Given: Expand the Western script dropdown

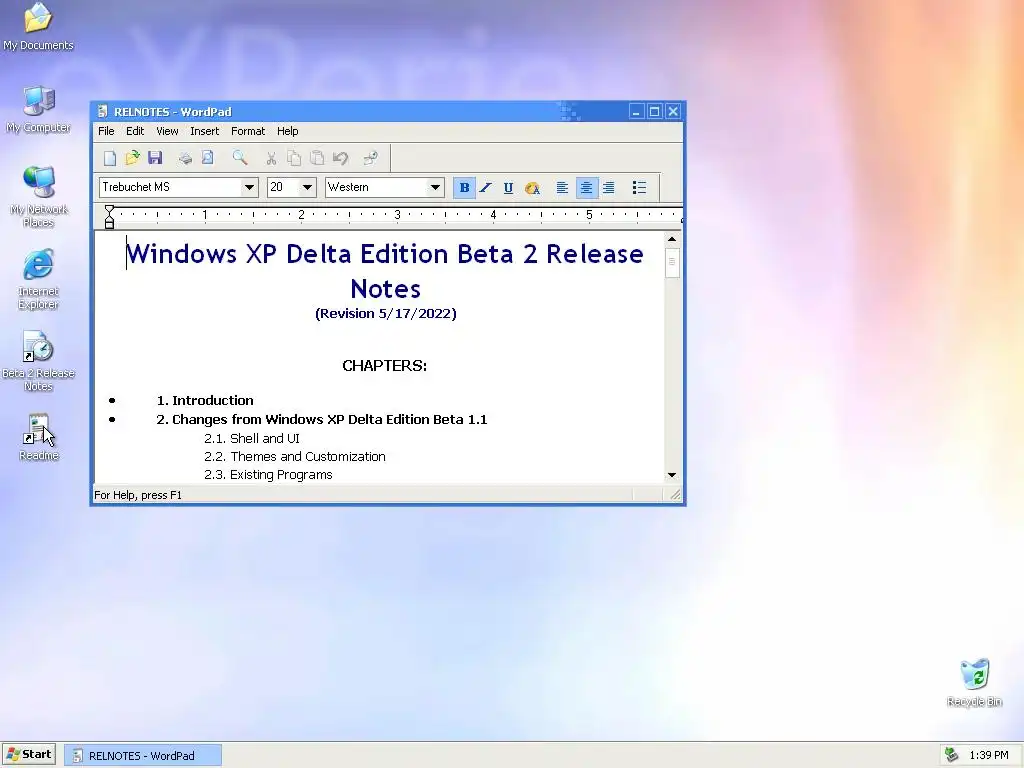Looking at the screenshot, I should pos(435,187).
